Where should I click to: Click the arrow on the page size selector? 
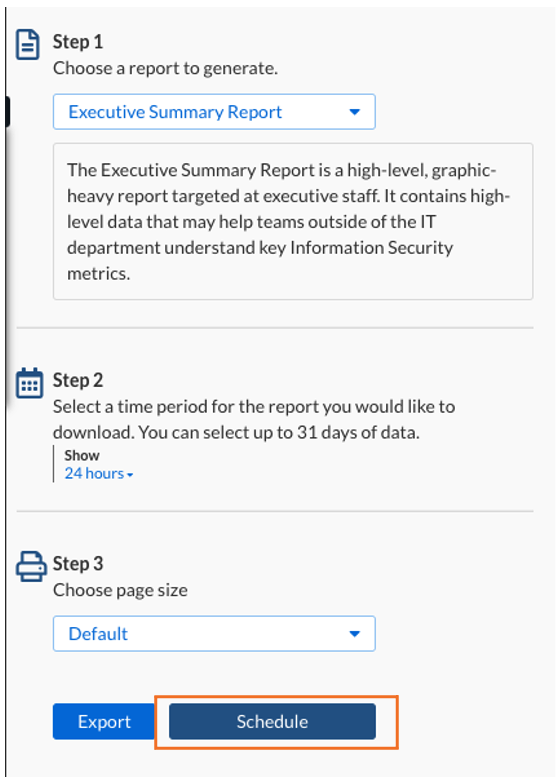[354, 634]
